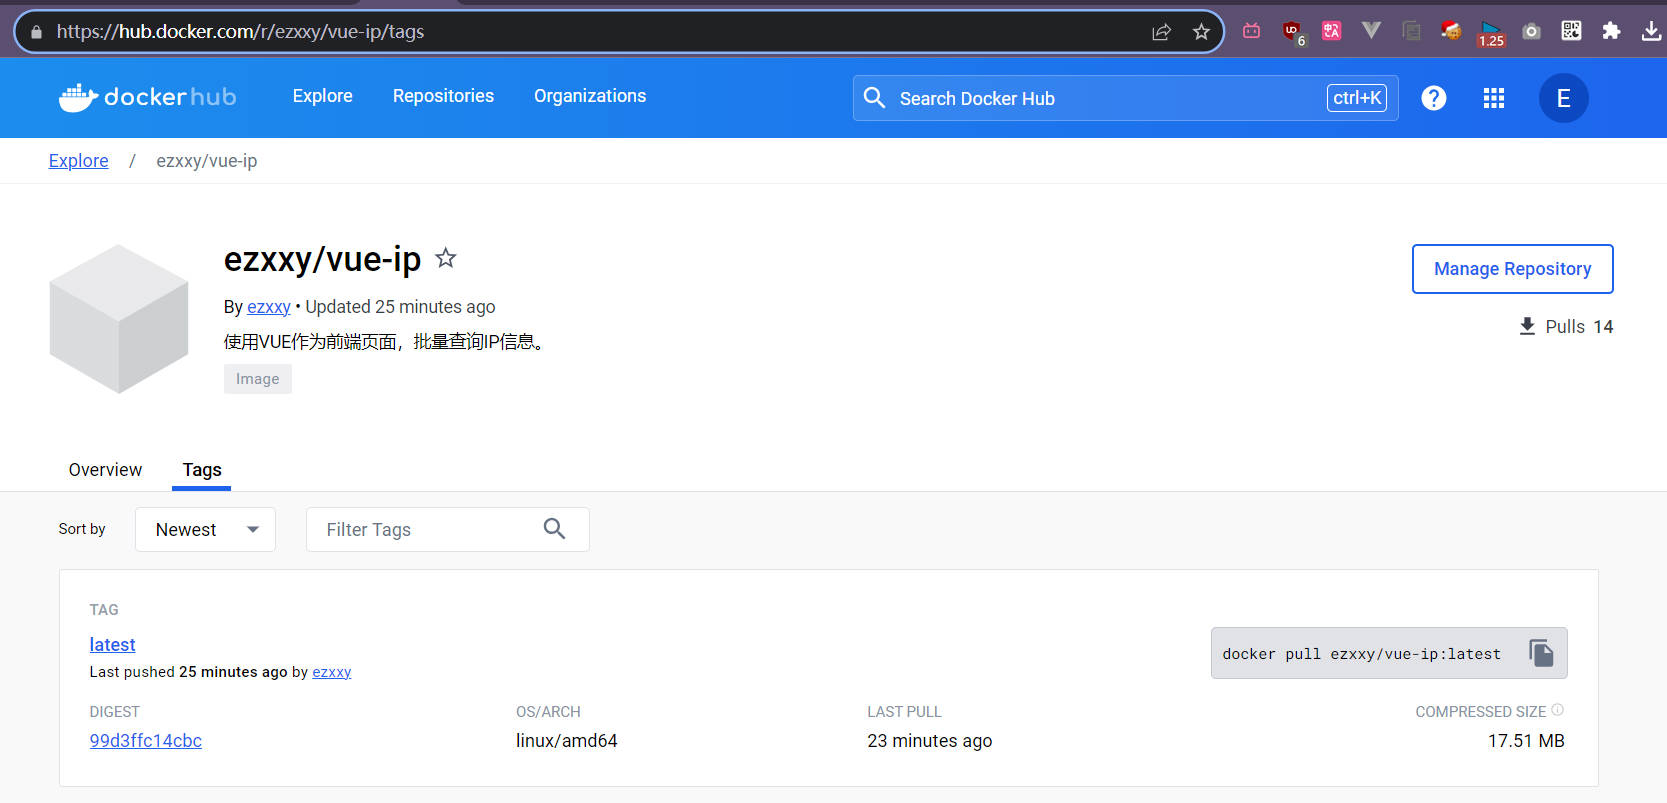Click the camera screenshot extension icon
Viewport: 1667px width, 803px height.
(x=1531, y=32)
